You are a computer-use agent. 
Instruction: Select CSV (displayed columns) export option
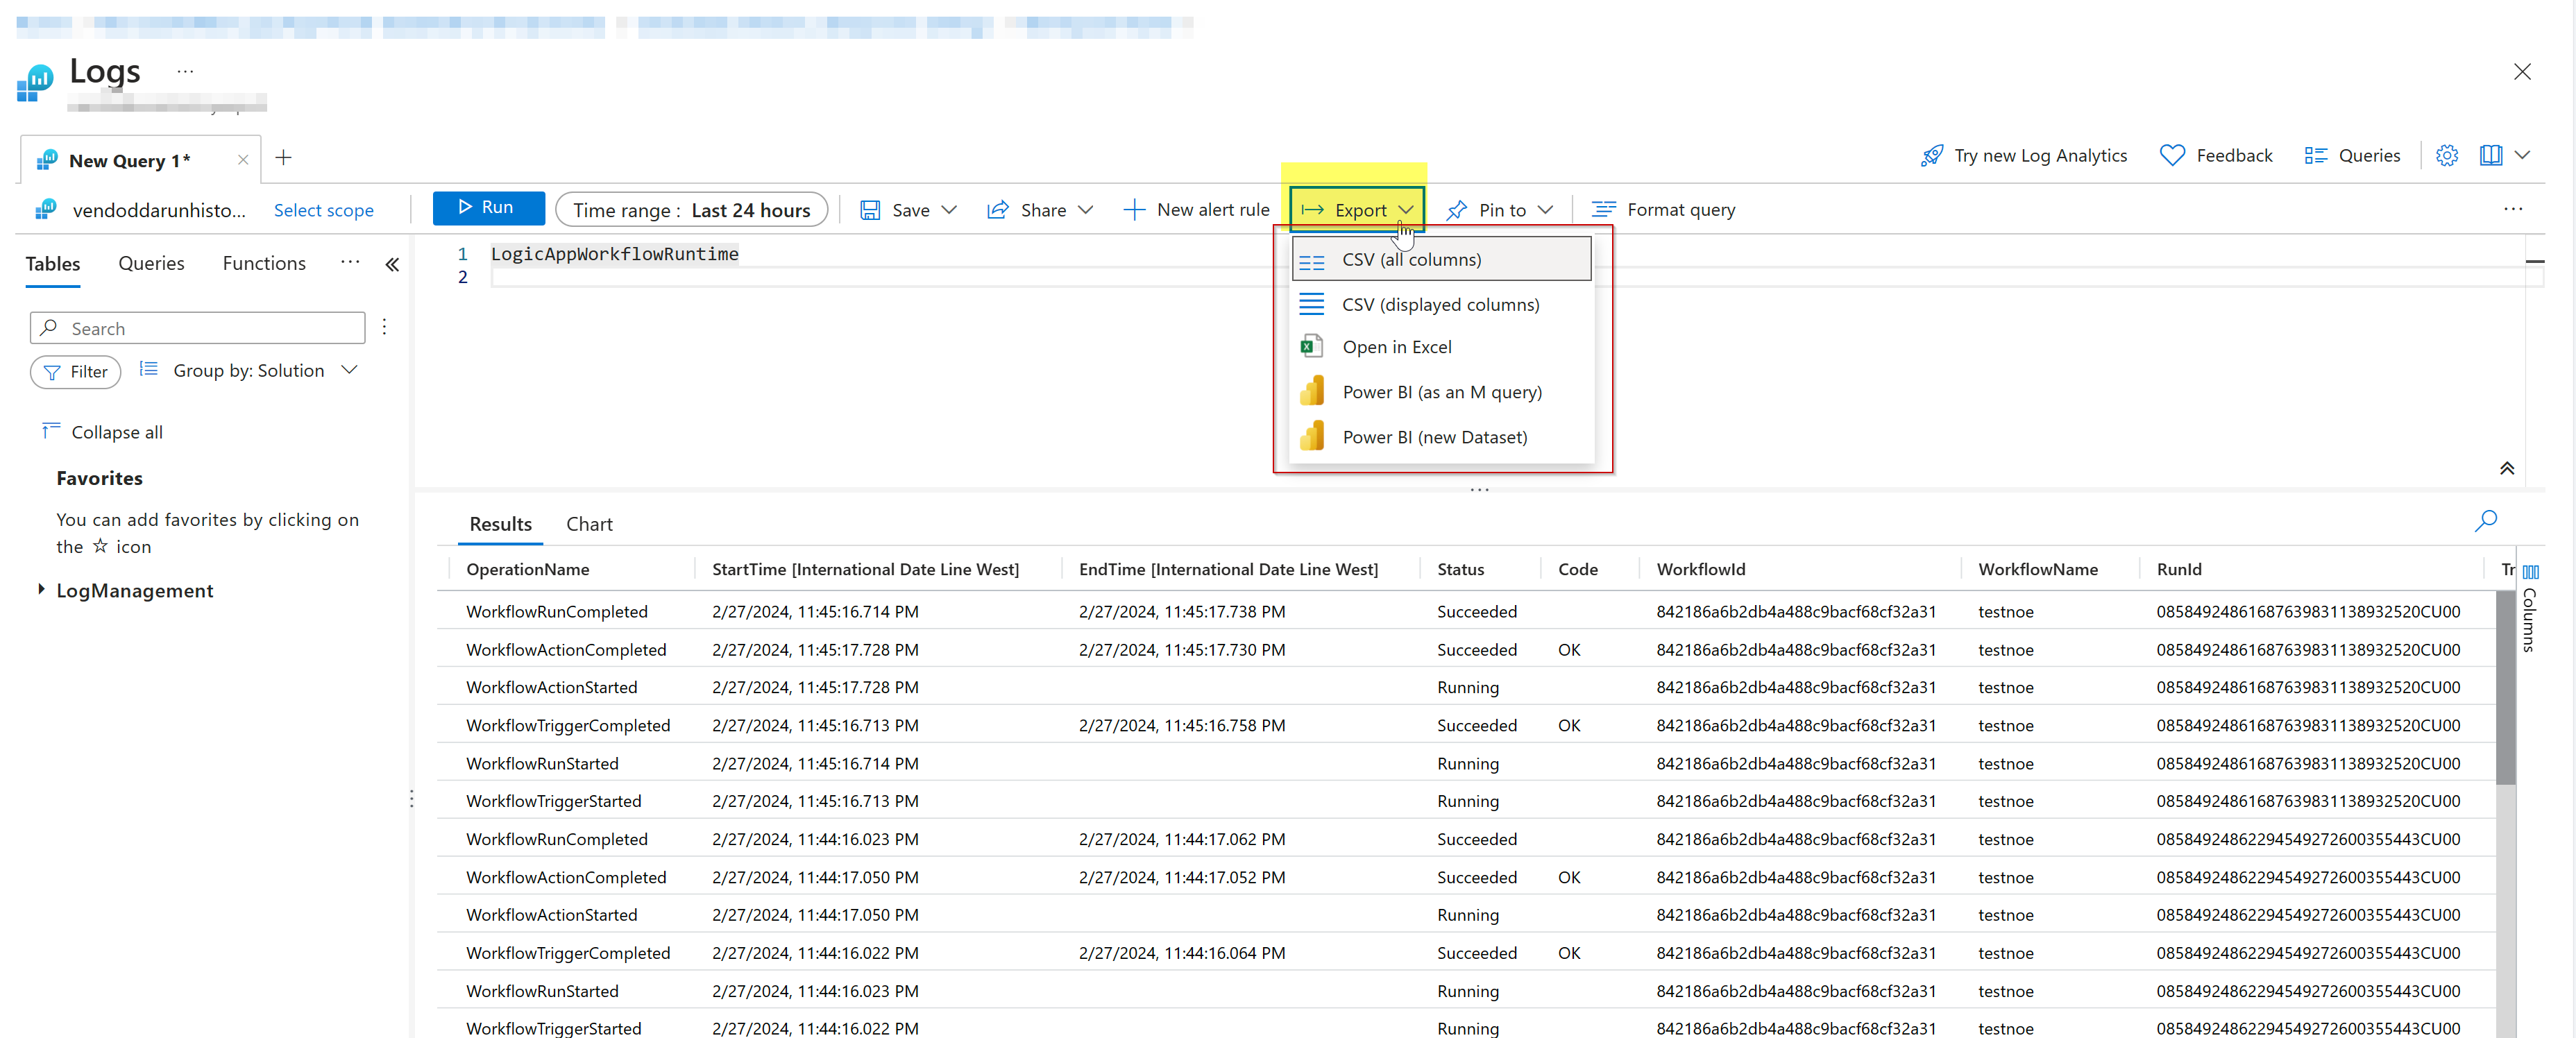[1441, 304]
